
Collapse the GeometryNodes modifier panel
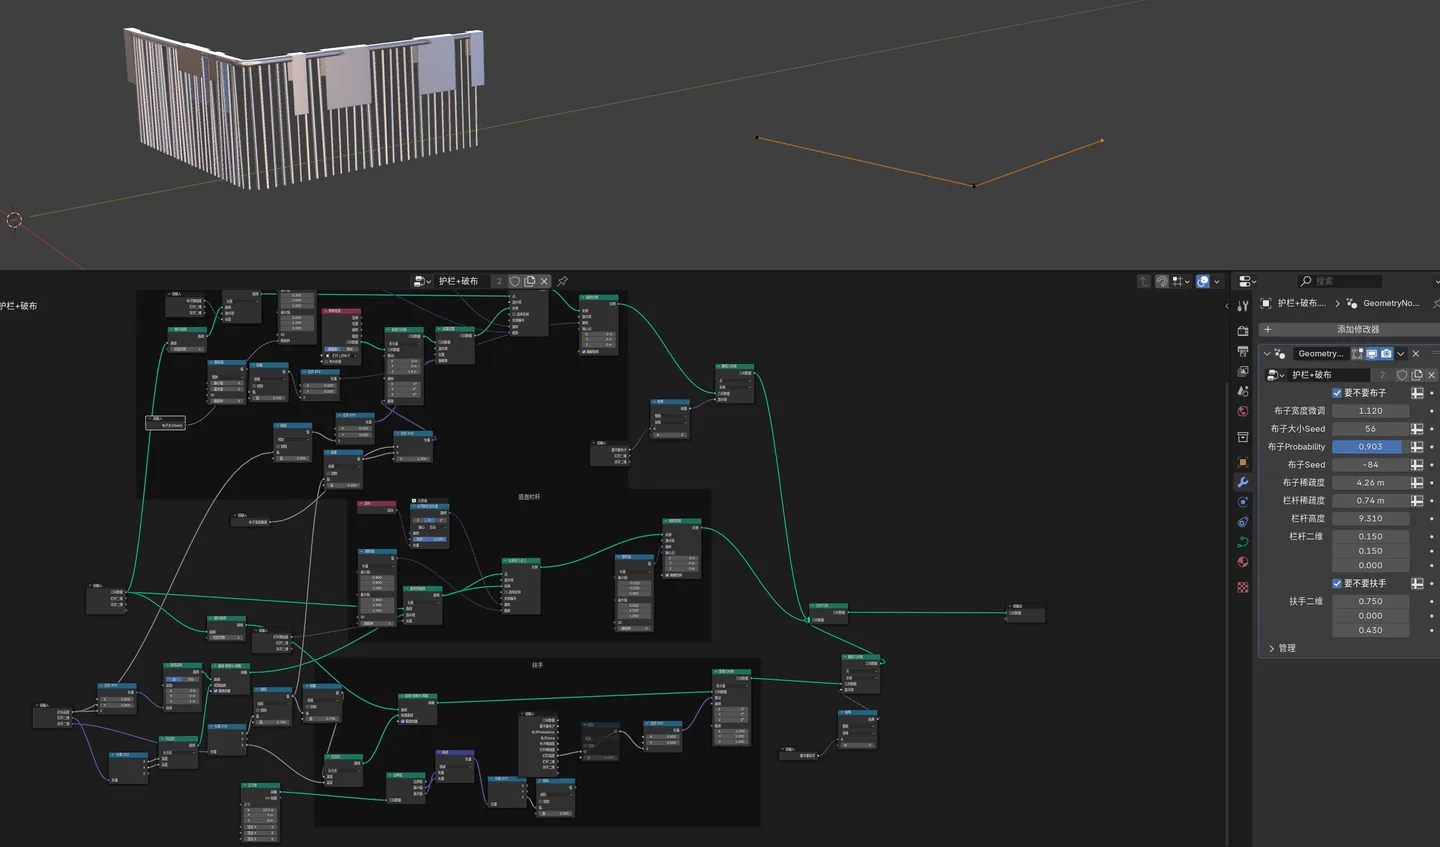click(x=1267, y=353)
